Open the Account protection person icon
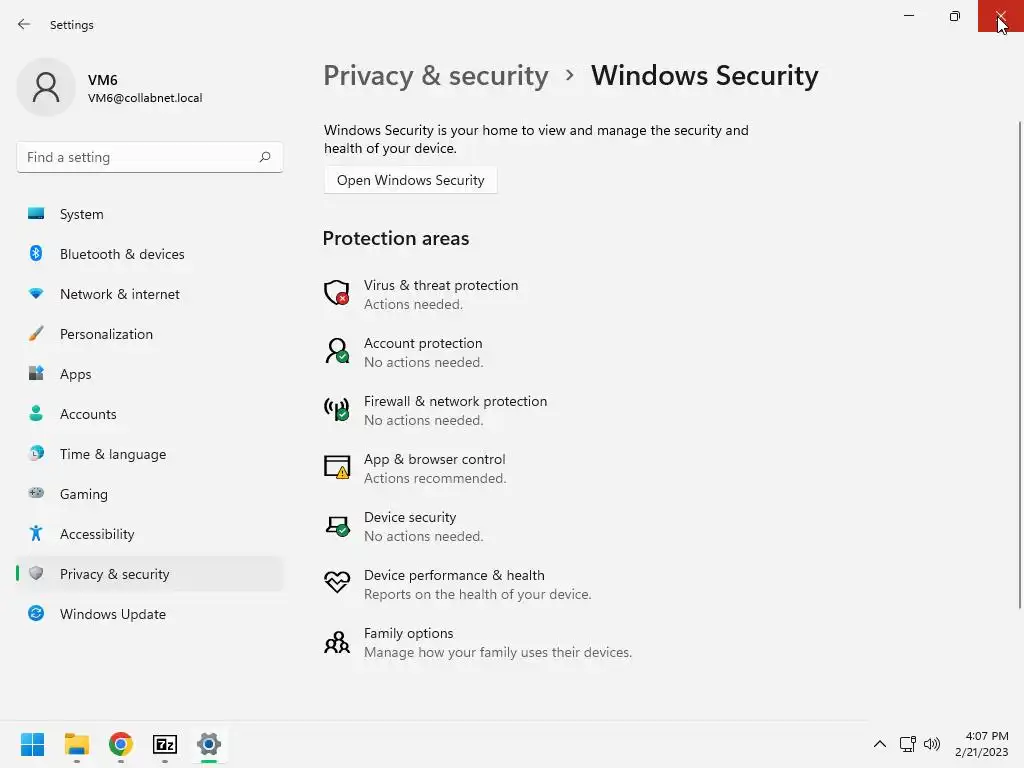 (x=337, y=351)
